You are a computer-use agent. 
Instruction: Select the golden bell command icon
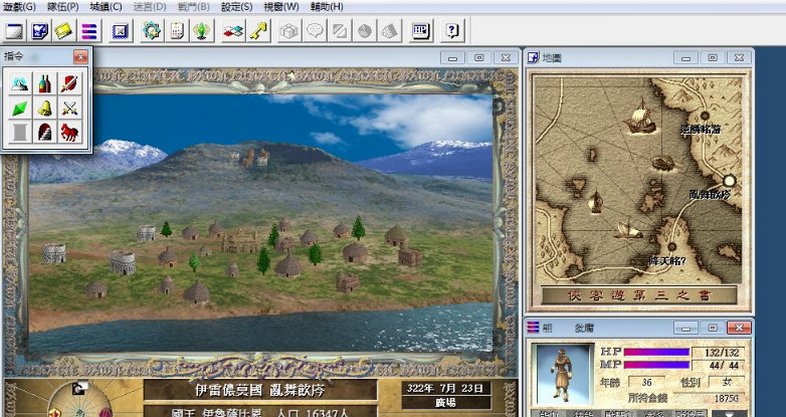[x=45, y=108]
